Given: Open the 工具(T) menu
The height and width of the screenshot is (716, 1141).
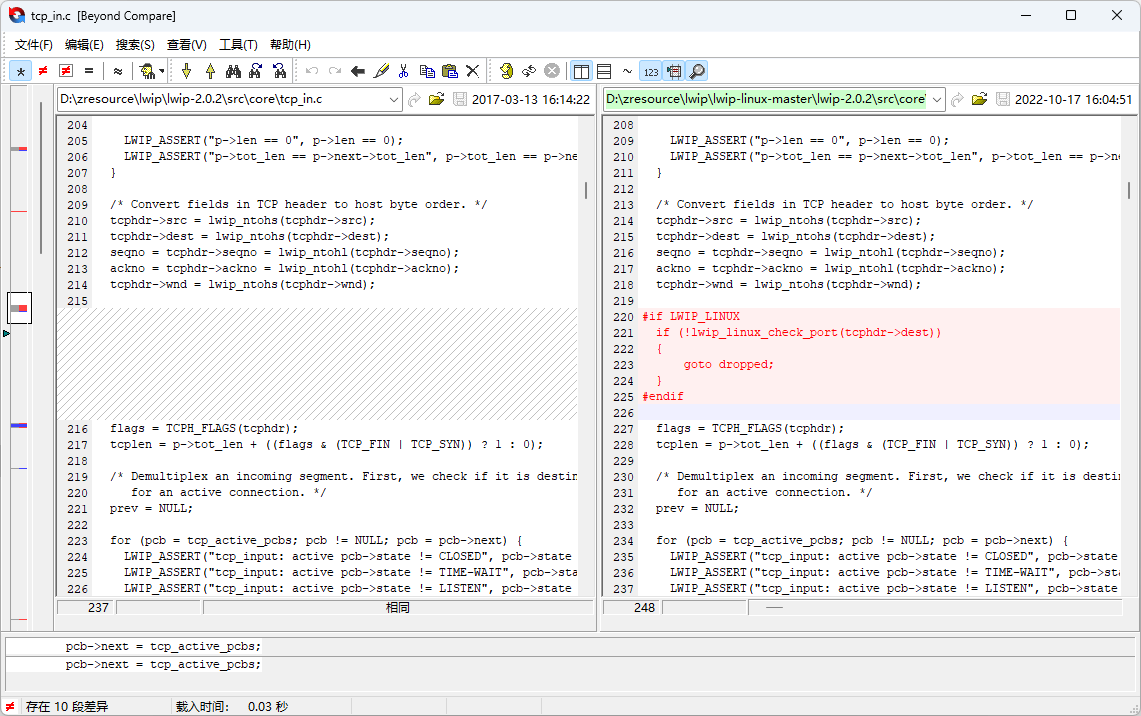Looking at the screenshot, I should point(238,45).
